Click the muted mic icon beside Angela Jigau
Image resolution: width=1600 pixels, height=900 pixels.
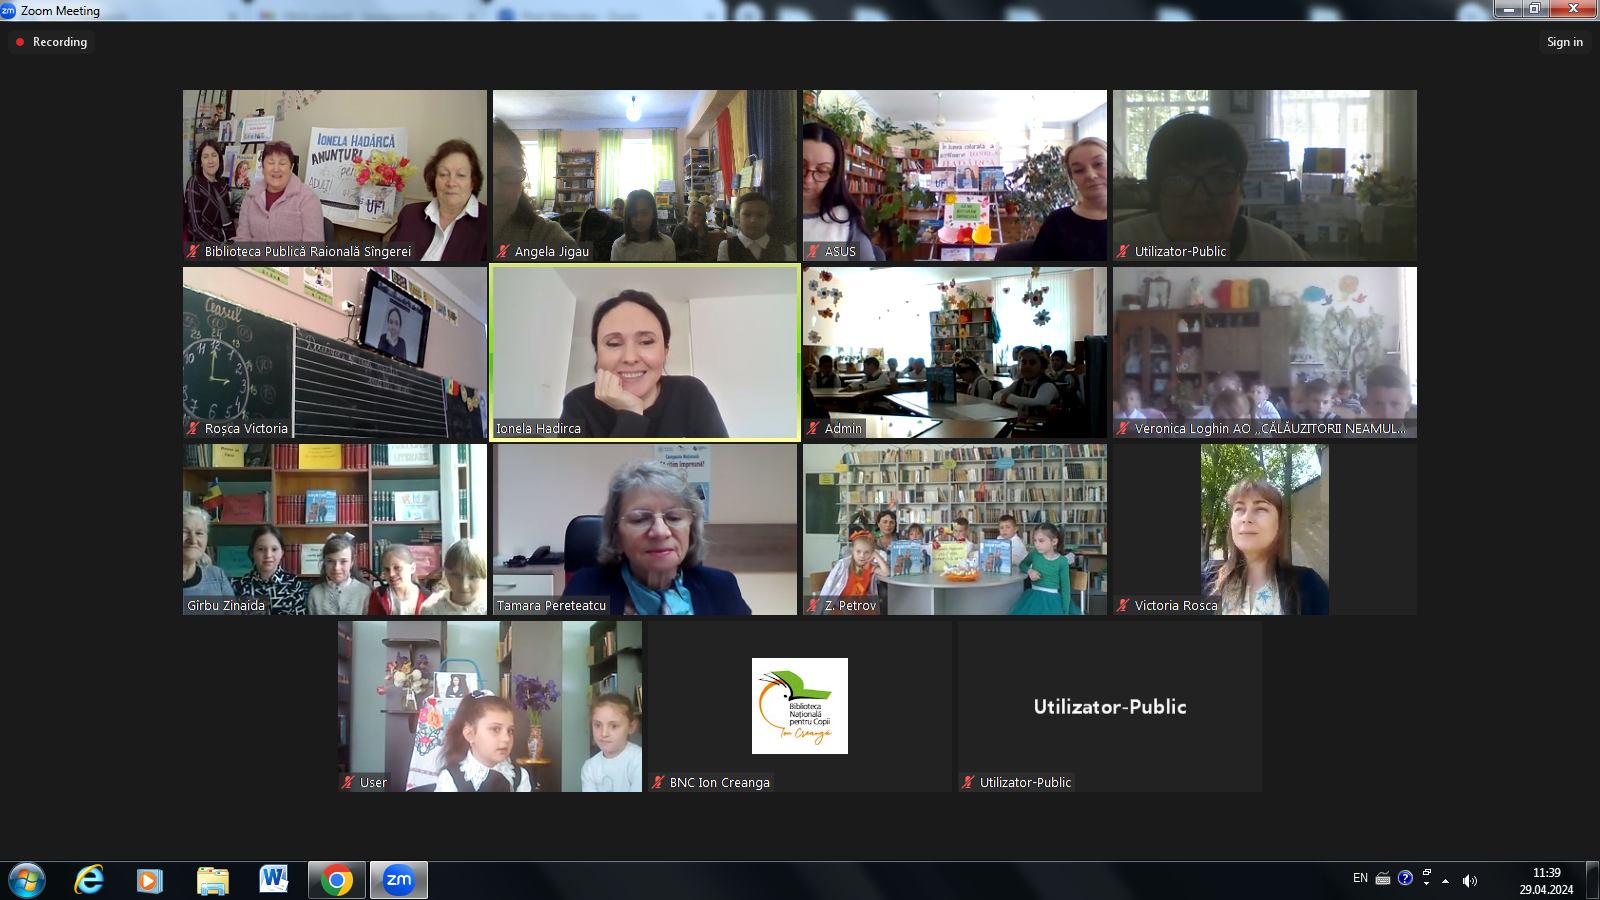coord(504,252)
